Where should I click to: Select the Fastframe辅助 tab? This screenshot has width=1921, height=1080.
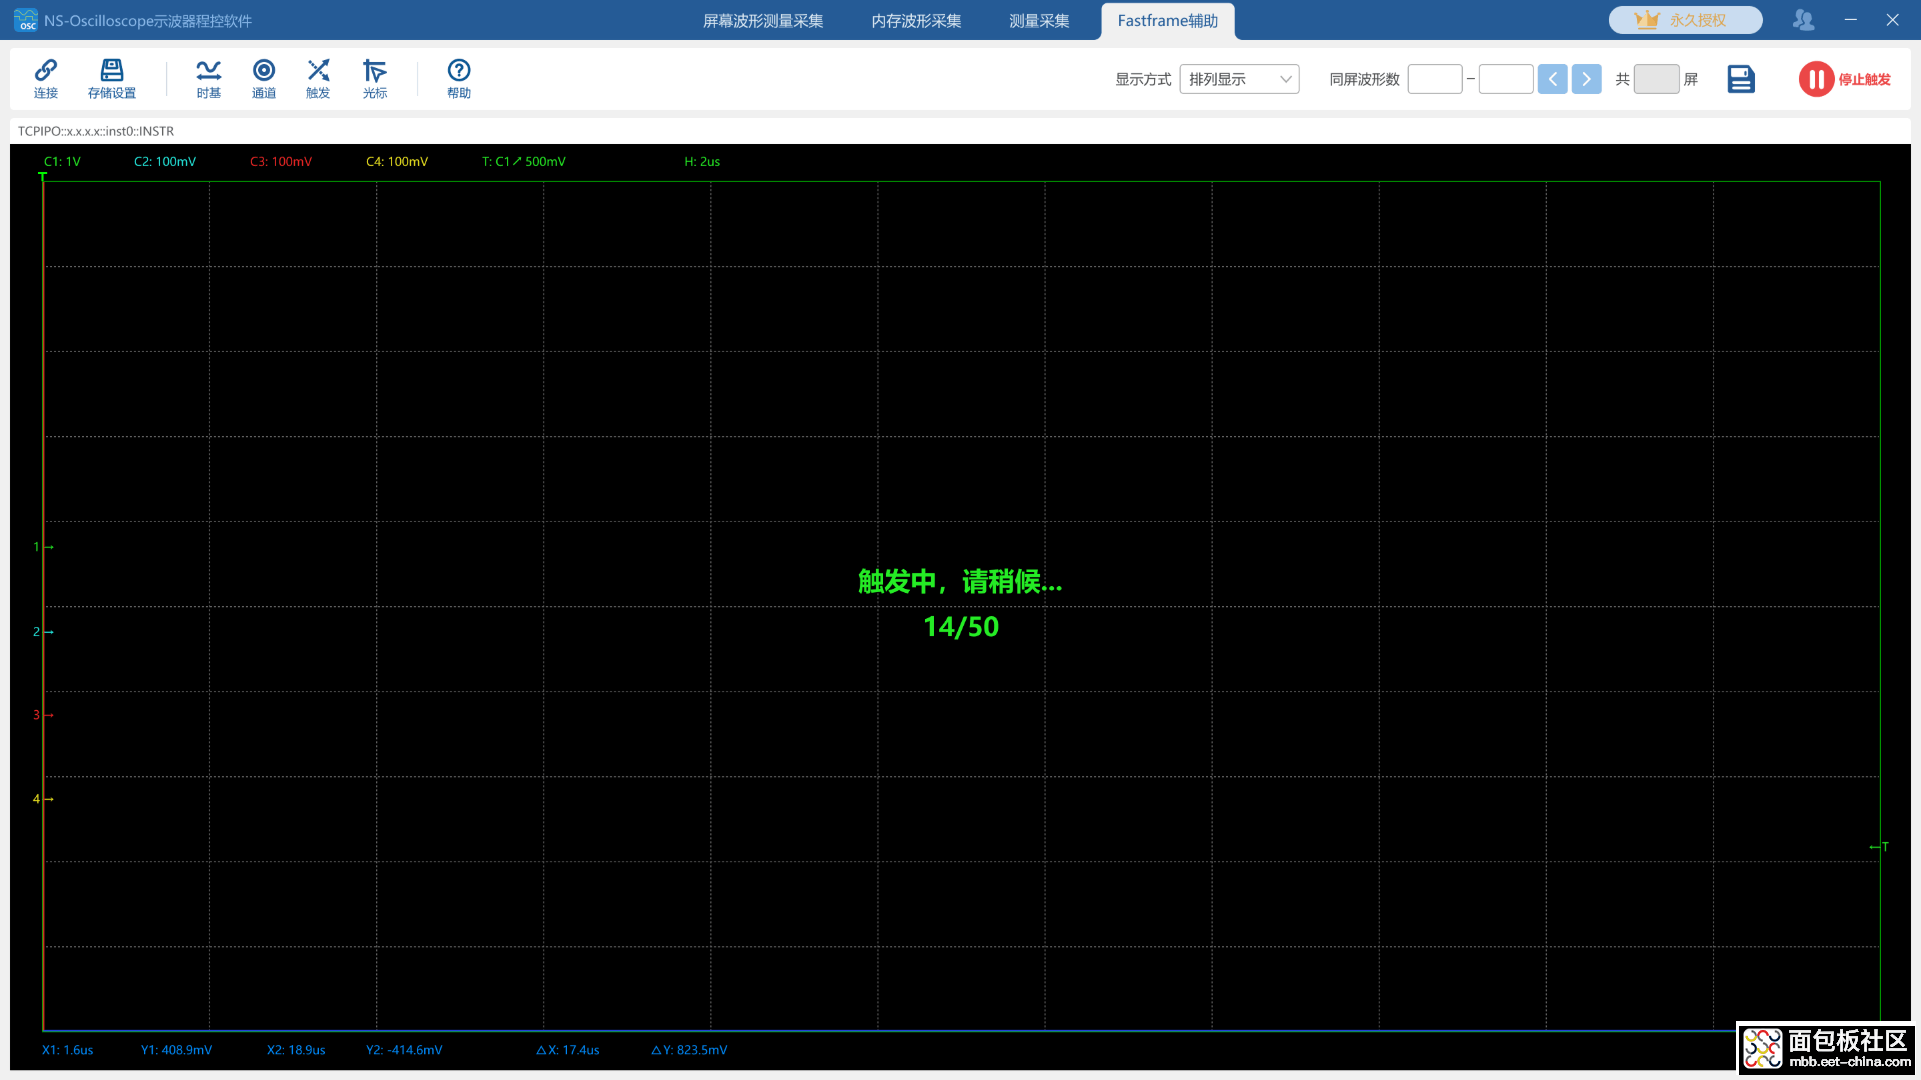click(1168, 21)
